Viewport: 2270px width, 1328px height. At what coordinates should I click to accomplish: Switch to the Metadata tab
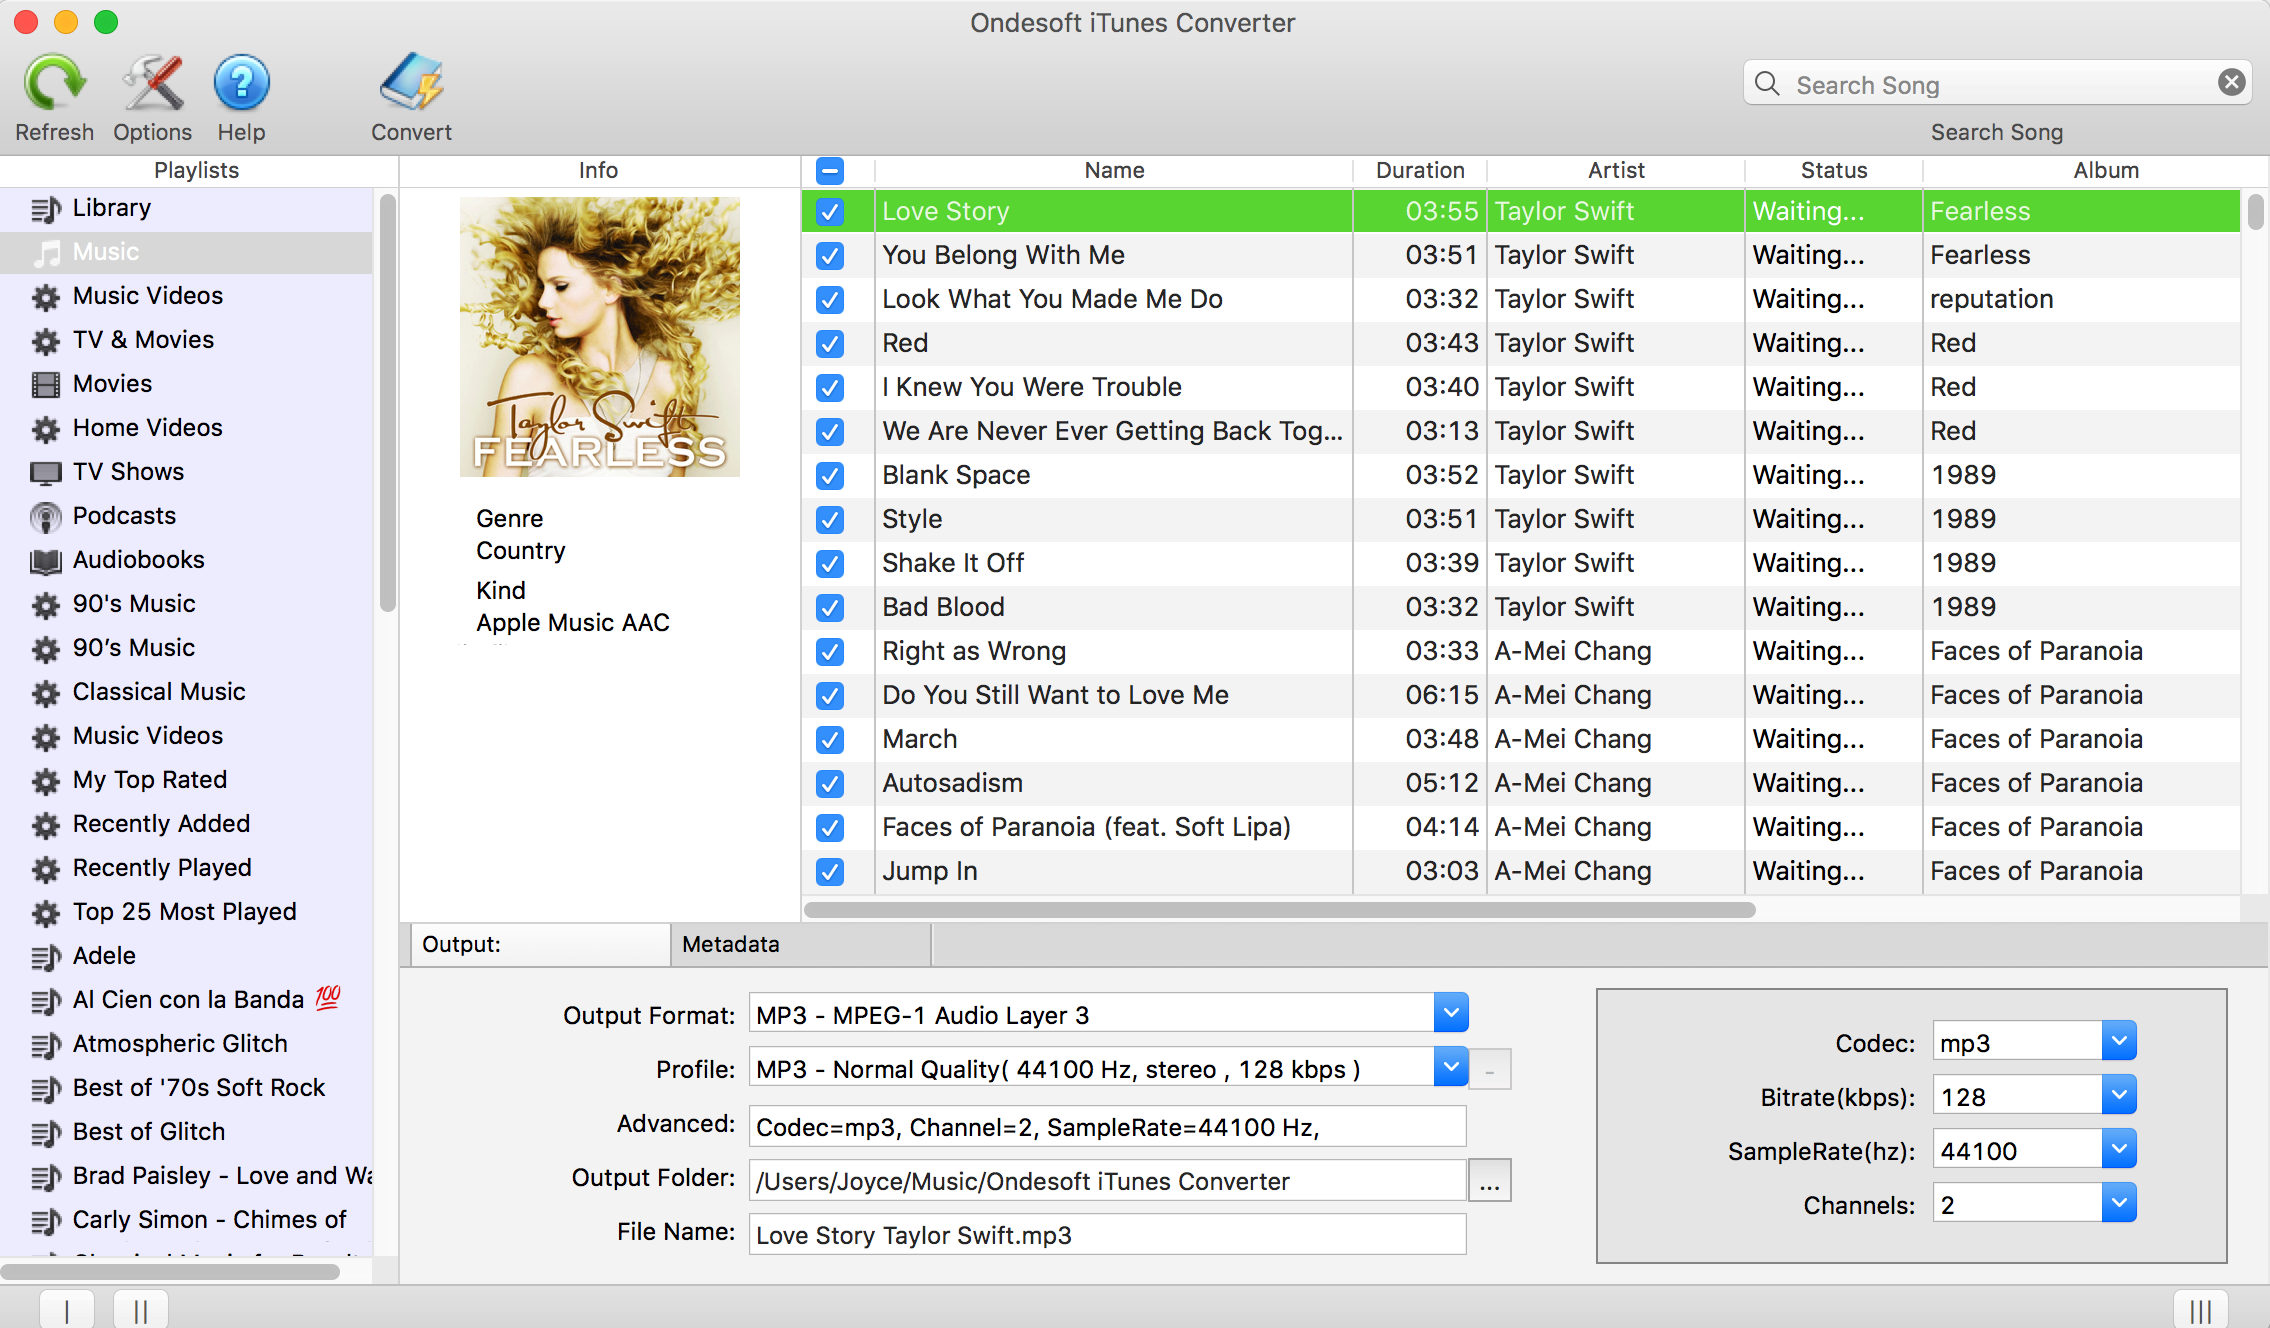(x=730, y=944)
